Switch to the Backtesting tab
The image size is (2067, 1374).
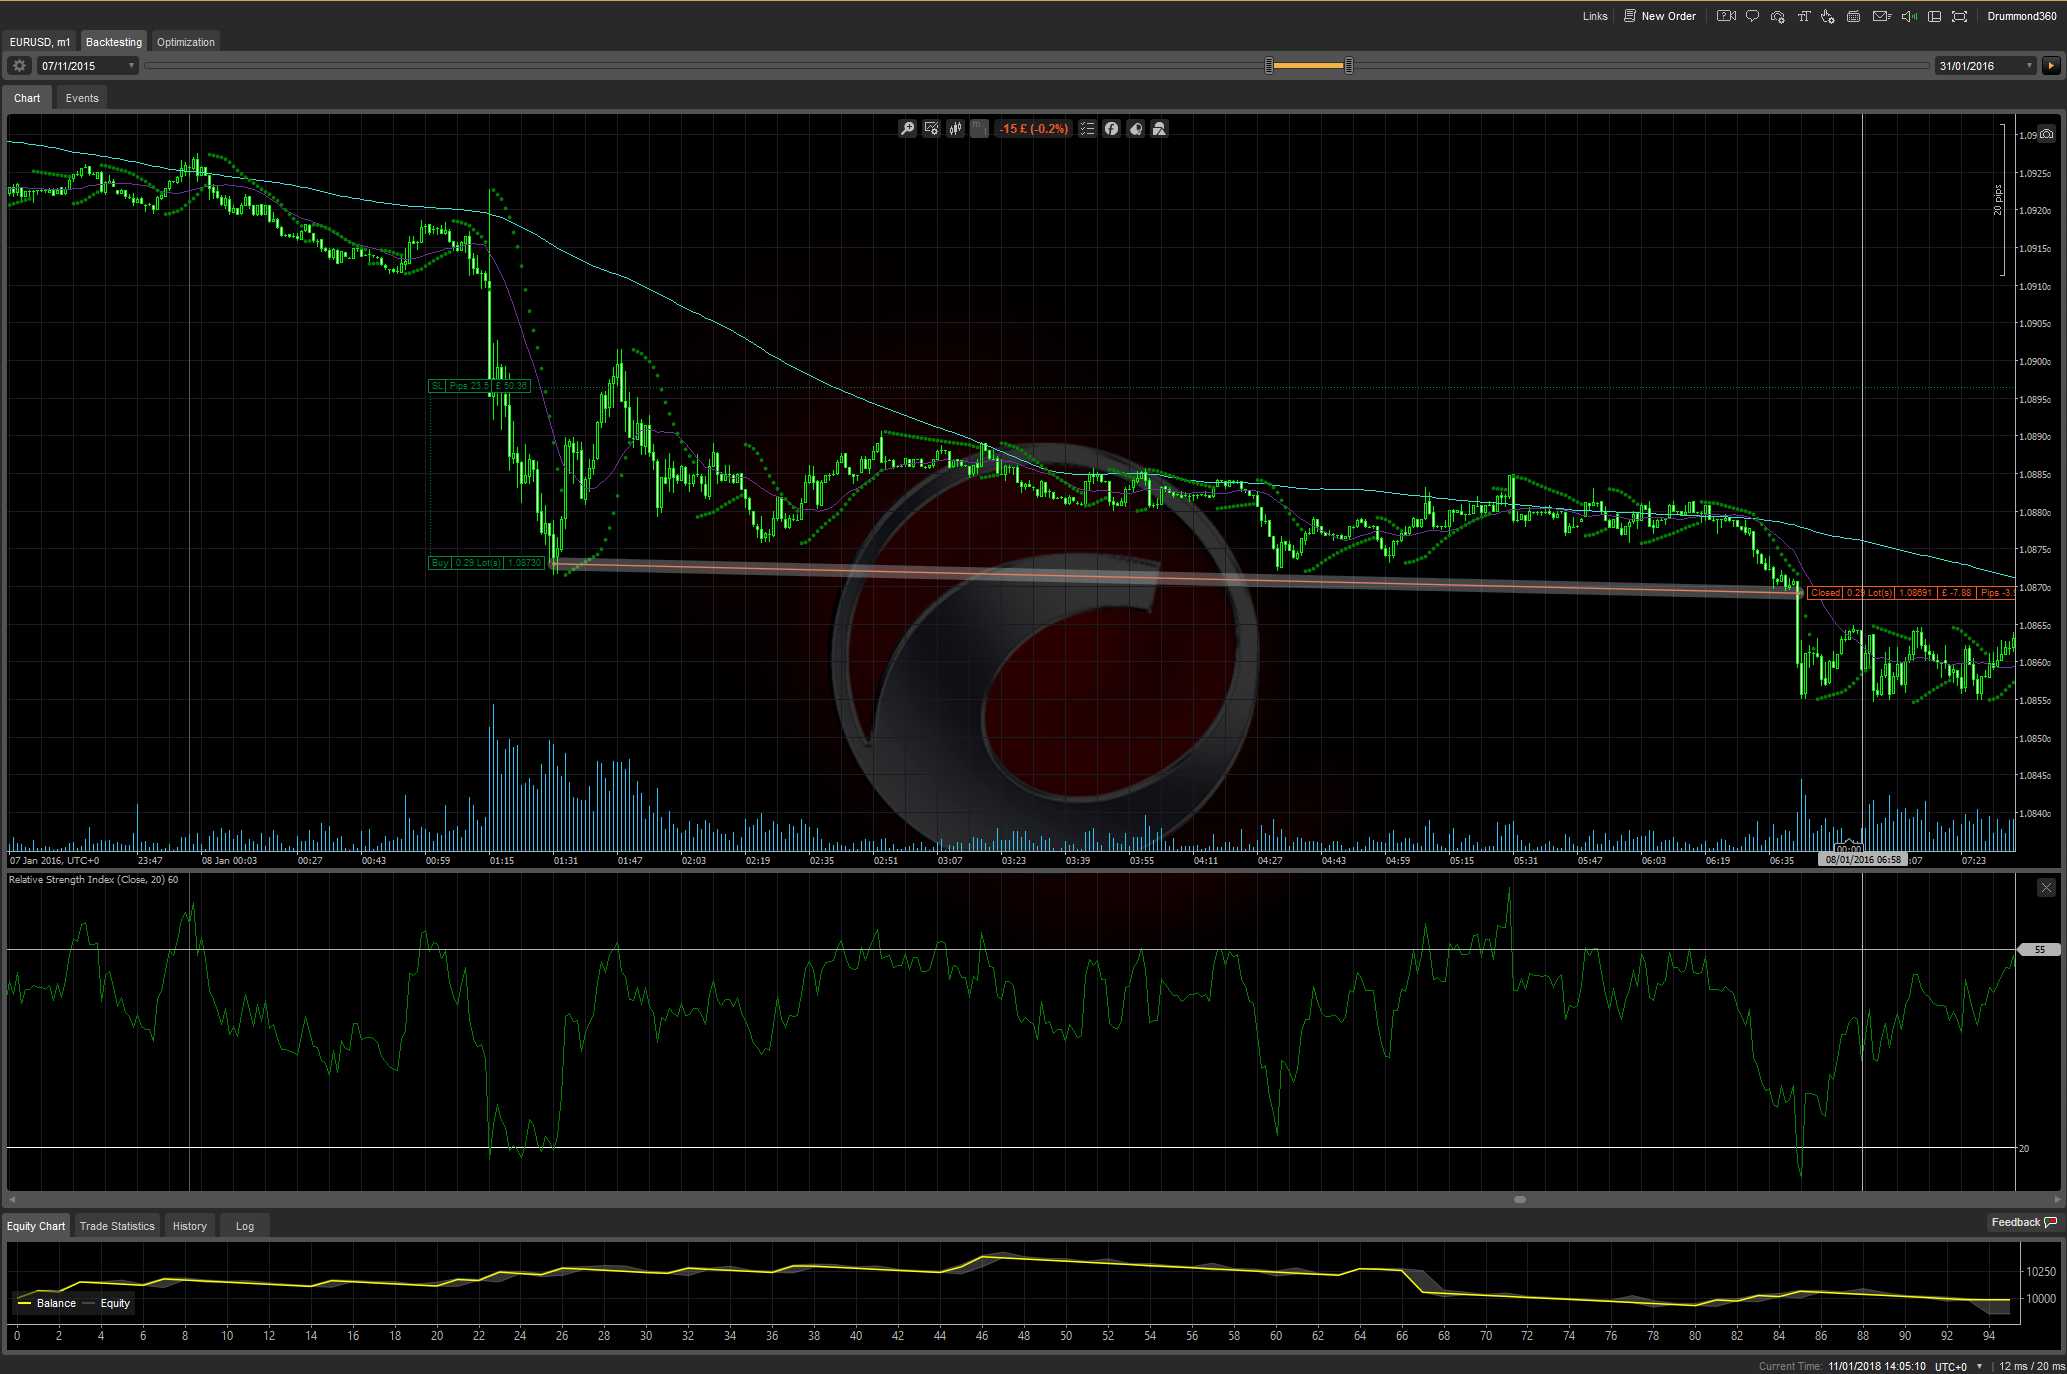click(x=114, y=42)
